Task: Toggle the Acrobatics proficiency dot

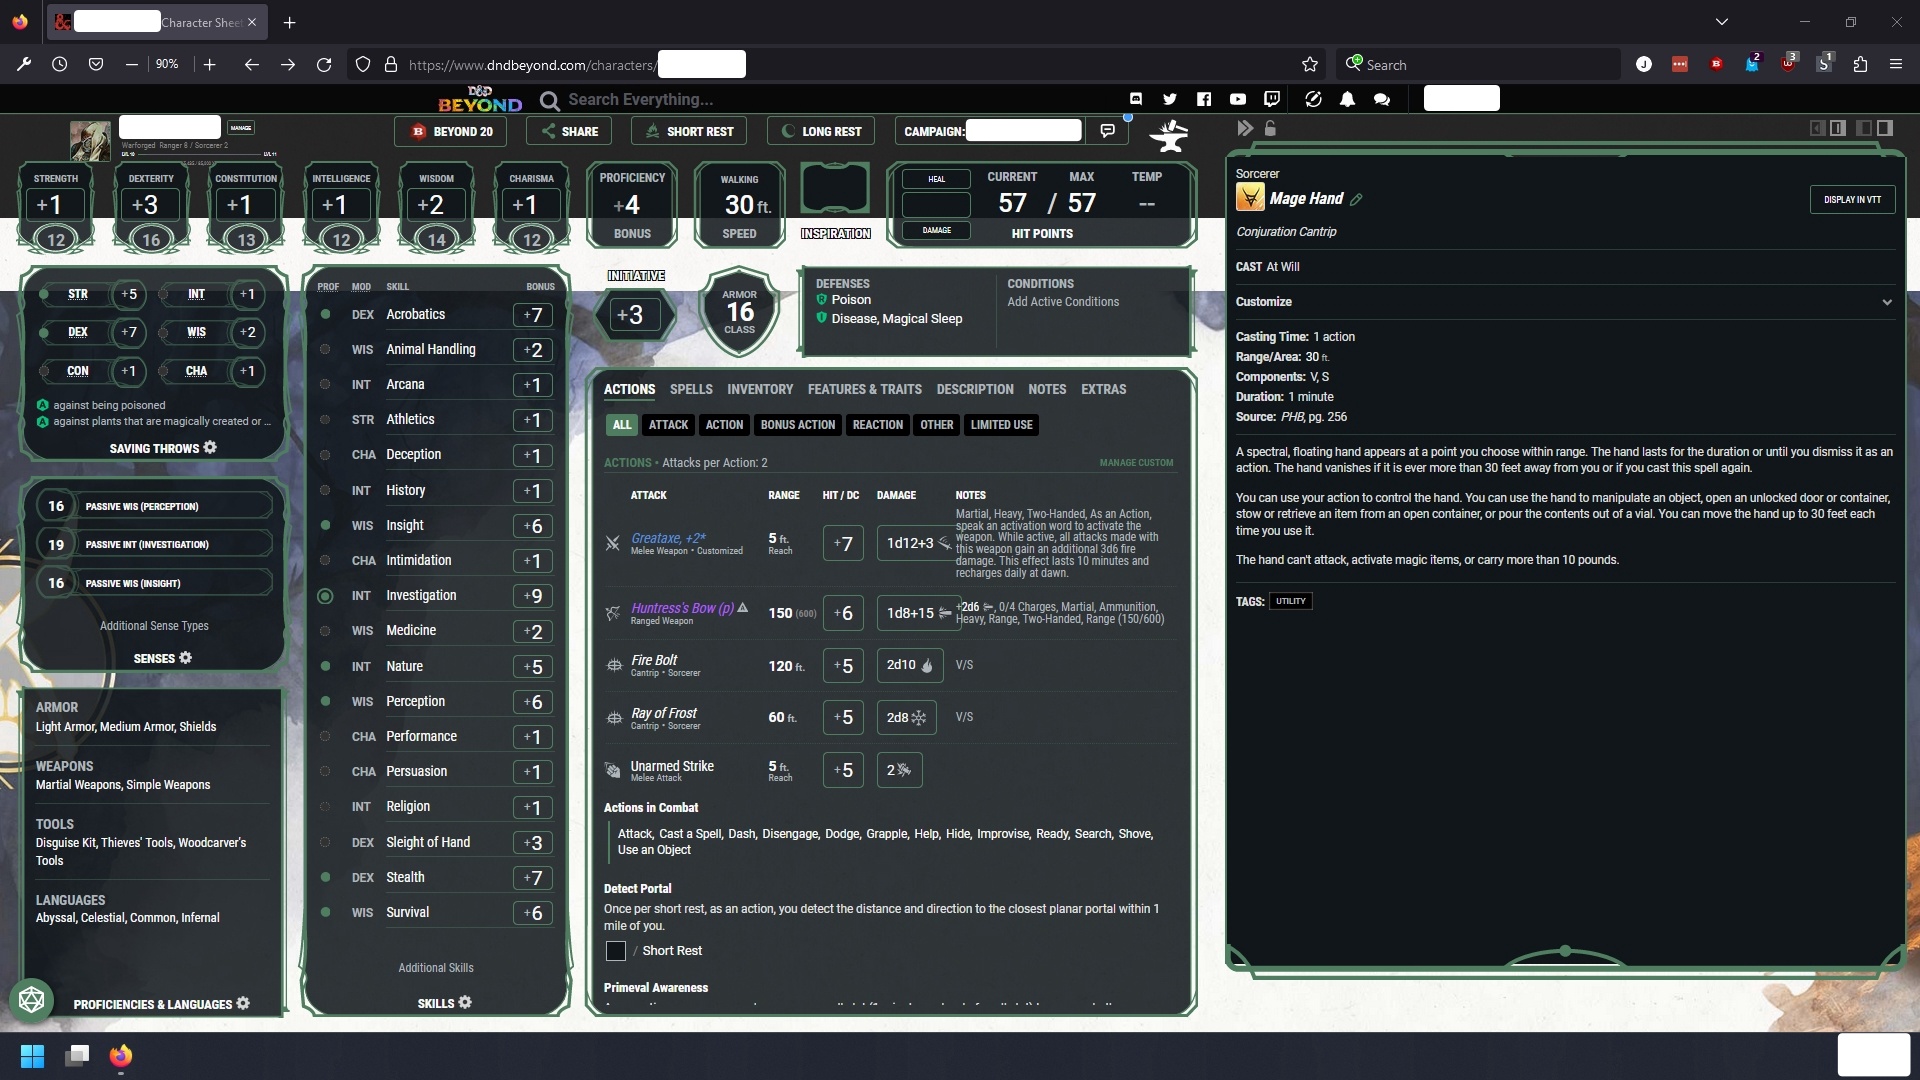Action: [x=325, y=314]
